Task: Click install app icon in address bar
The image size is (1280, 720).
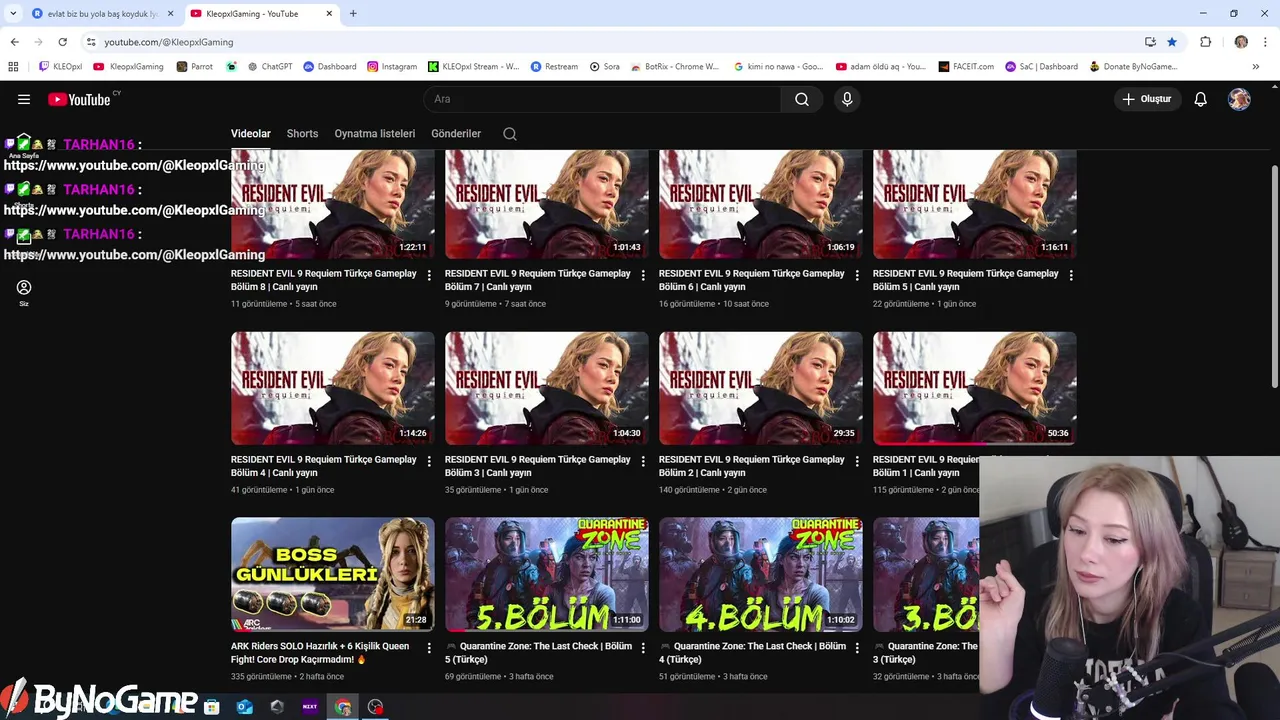Action: point(1150,42)
